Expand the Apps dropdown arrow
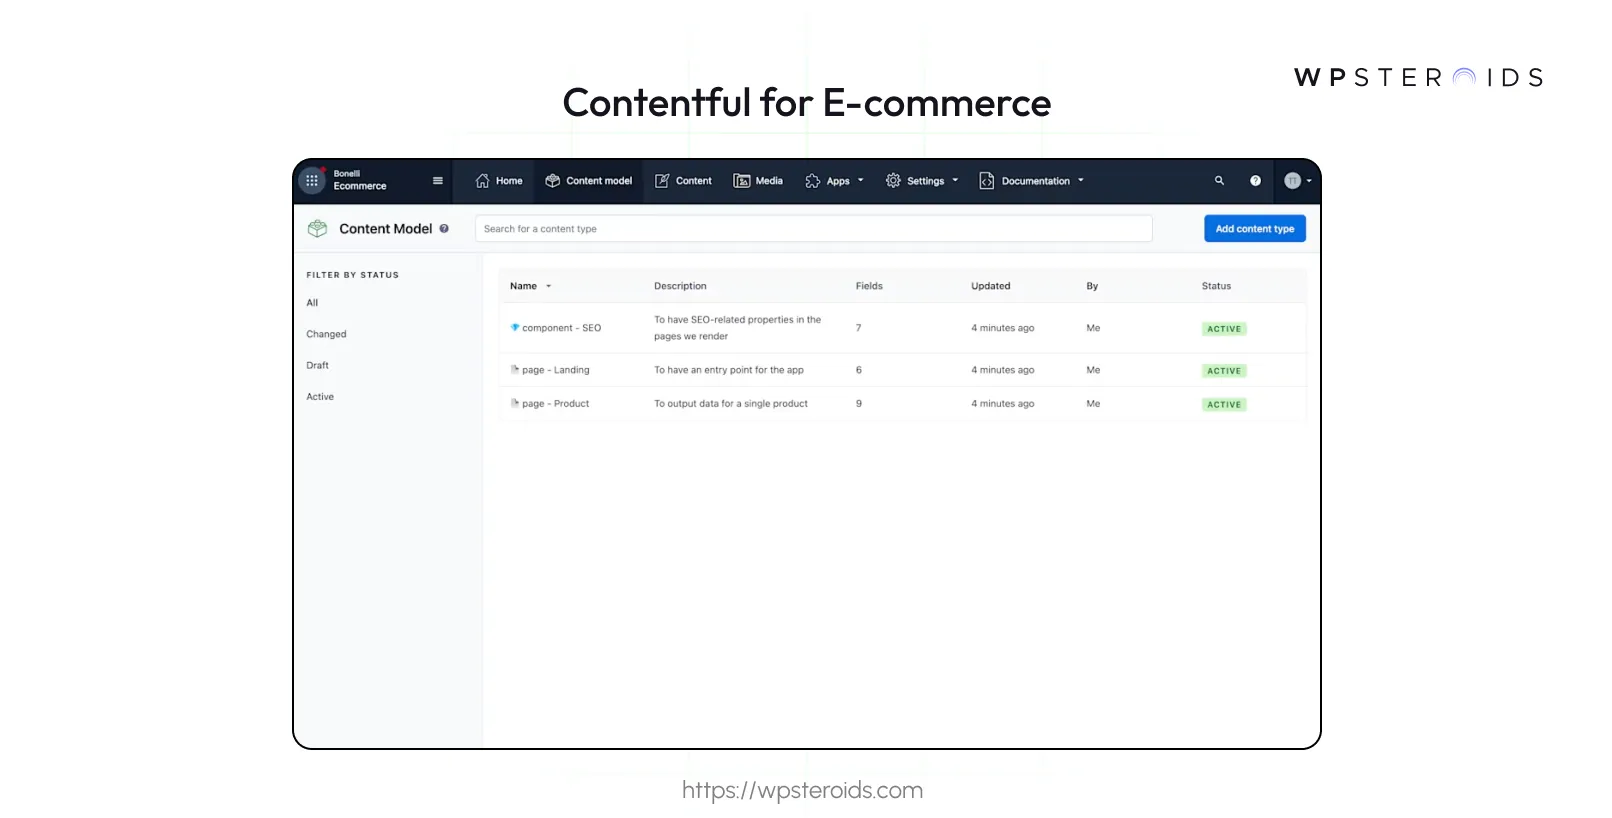This screenshot has height=818, width=1612. [860, 181]
